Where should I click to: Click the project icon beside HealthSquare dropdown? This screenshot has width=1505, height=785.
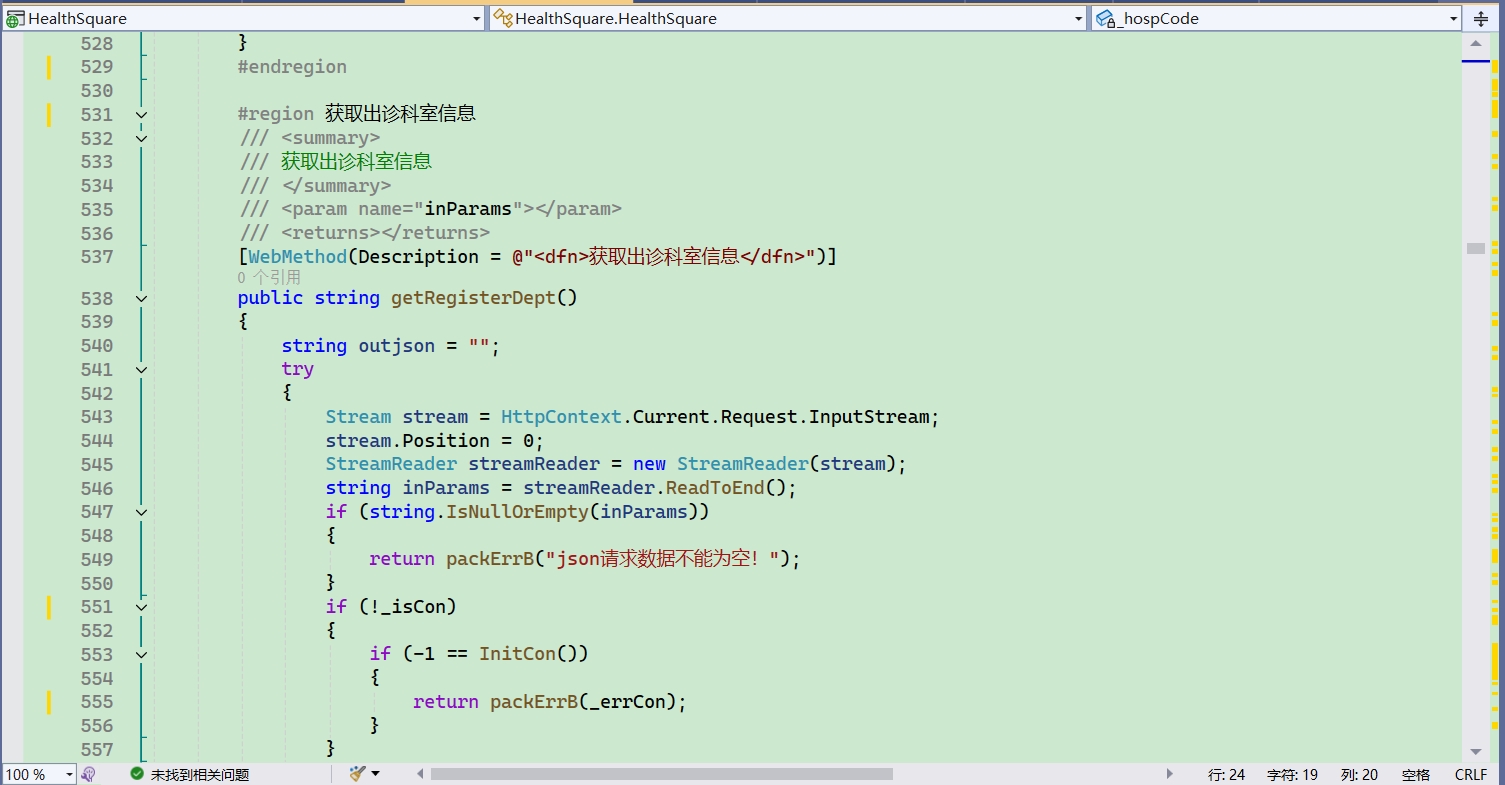click(x=15, y=18)
